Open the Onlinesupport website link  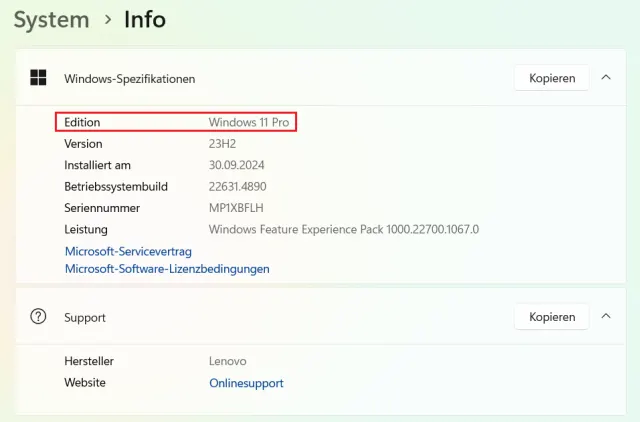coord(246,383)
